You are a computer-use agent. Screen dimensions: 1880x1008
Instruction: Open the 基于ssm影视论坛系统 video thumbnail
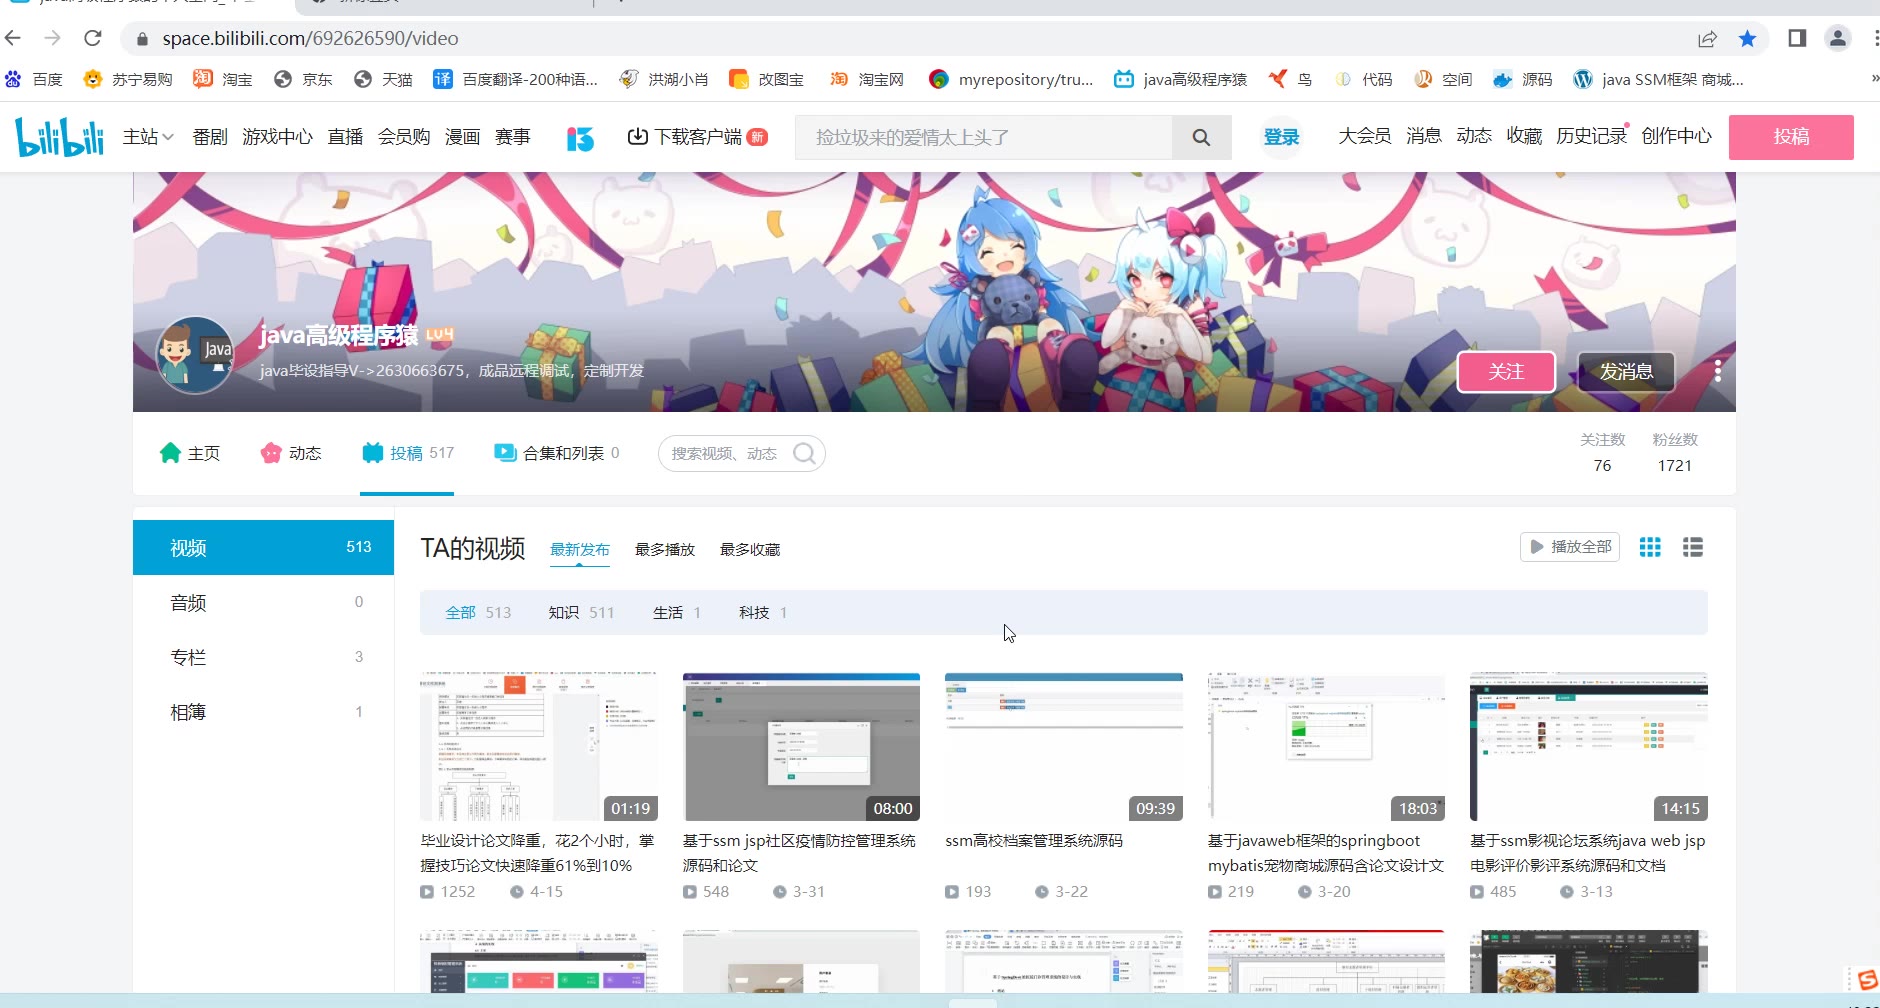1589,747
